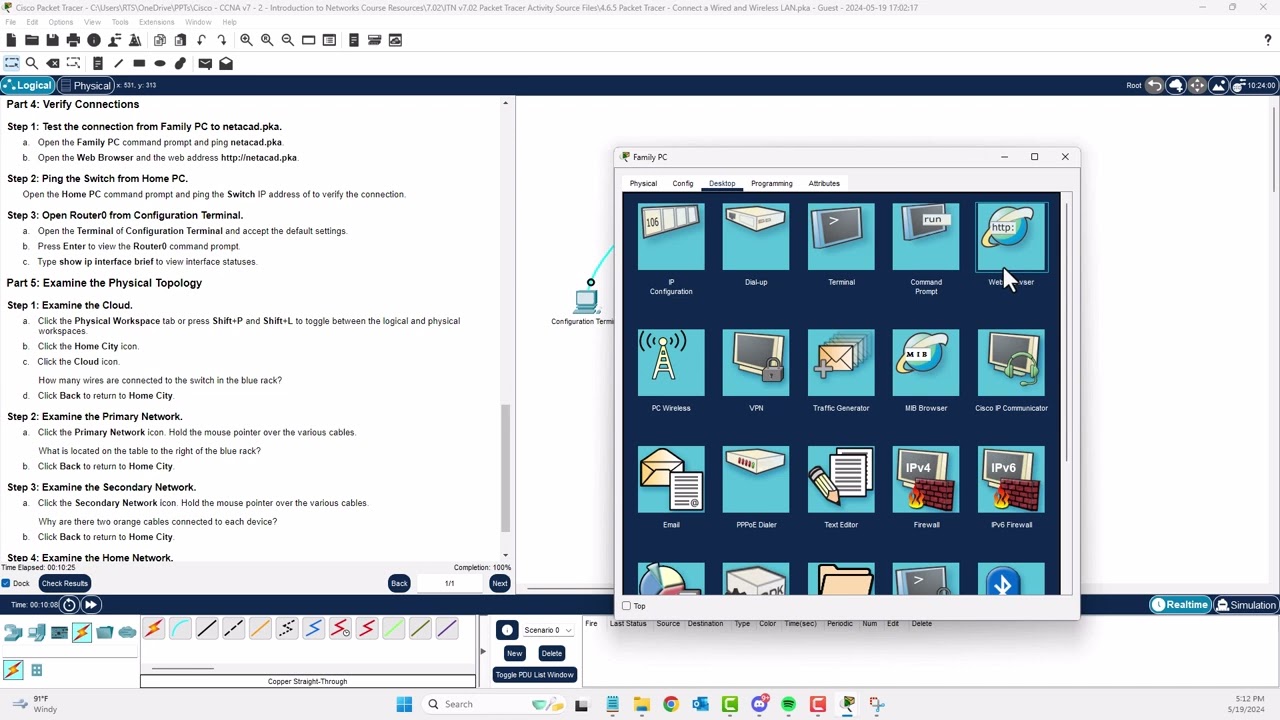Open the Programming tab in Family PC
1280x720 pixels.
pos(772,183)
